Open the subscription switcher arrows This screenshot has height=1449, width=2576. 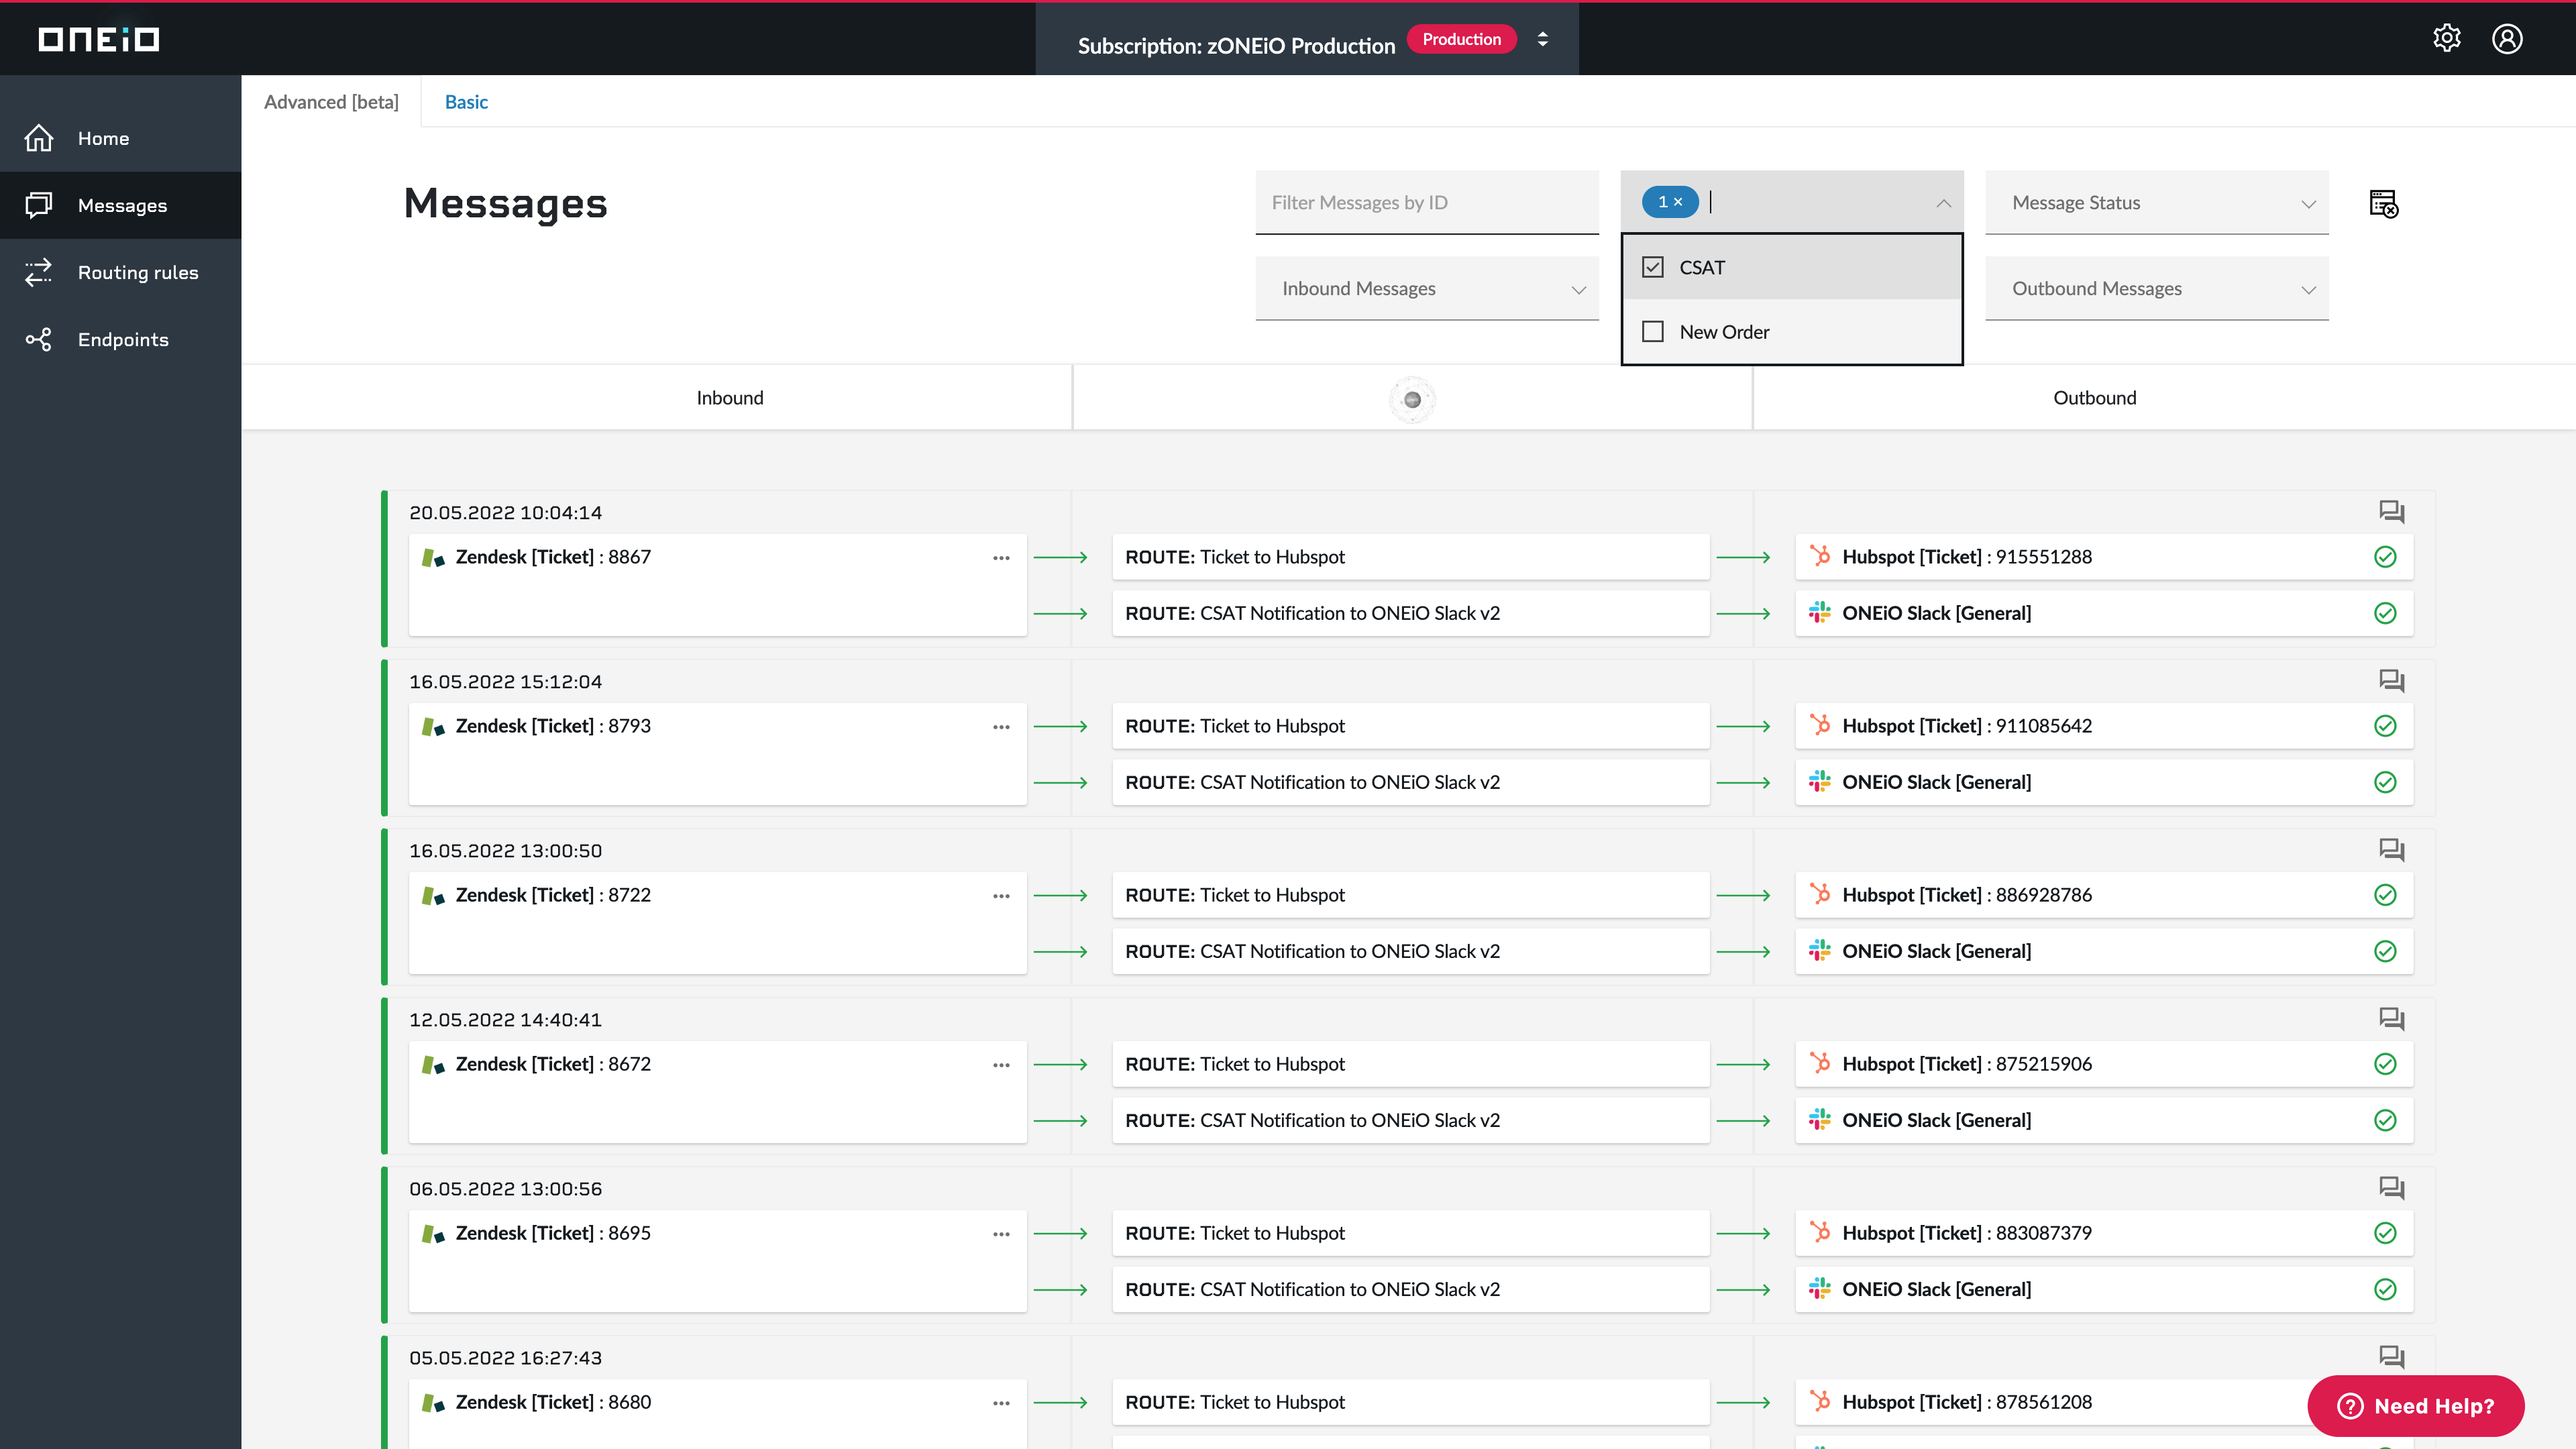point(1543,39)
